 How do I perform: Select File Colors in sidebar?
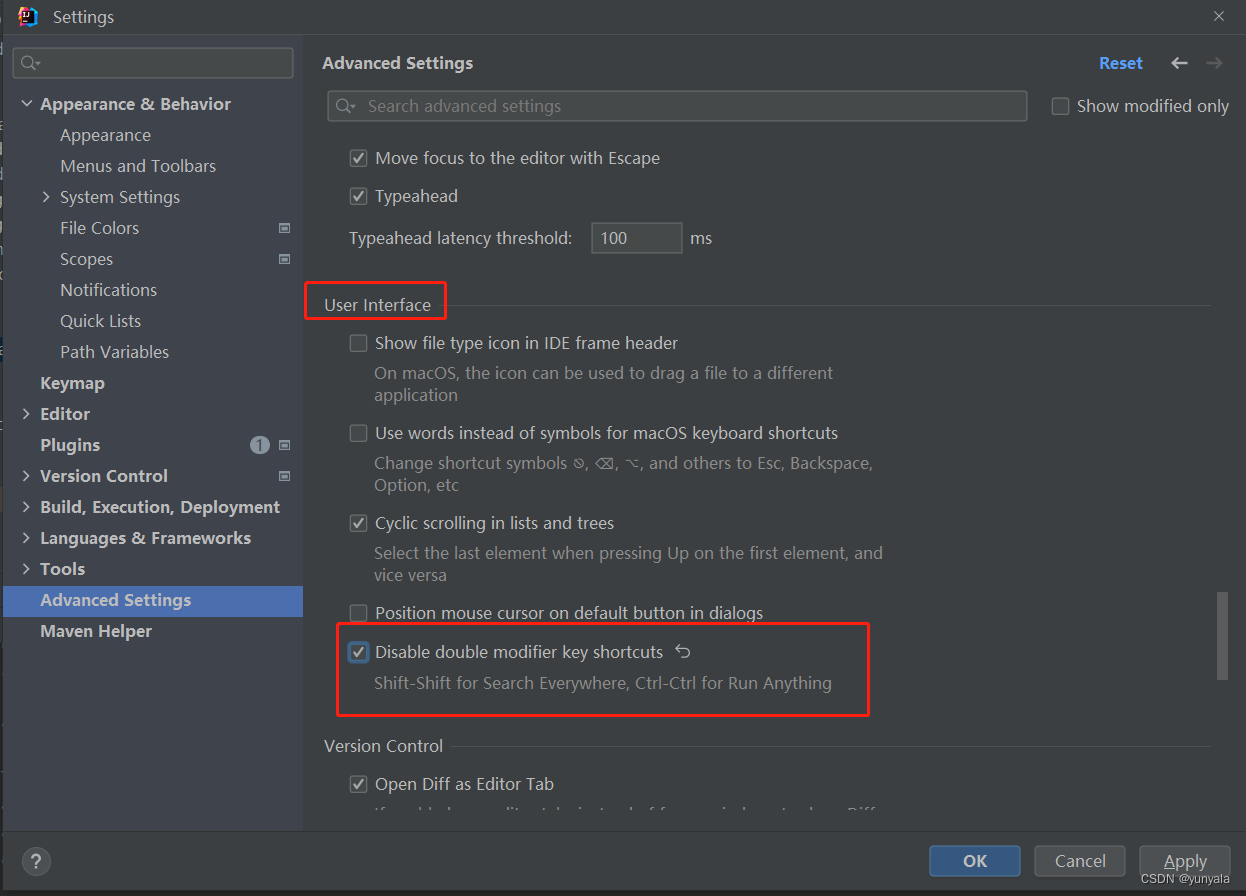coord(99,228)
